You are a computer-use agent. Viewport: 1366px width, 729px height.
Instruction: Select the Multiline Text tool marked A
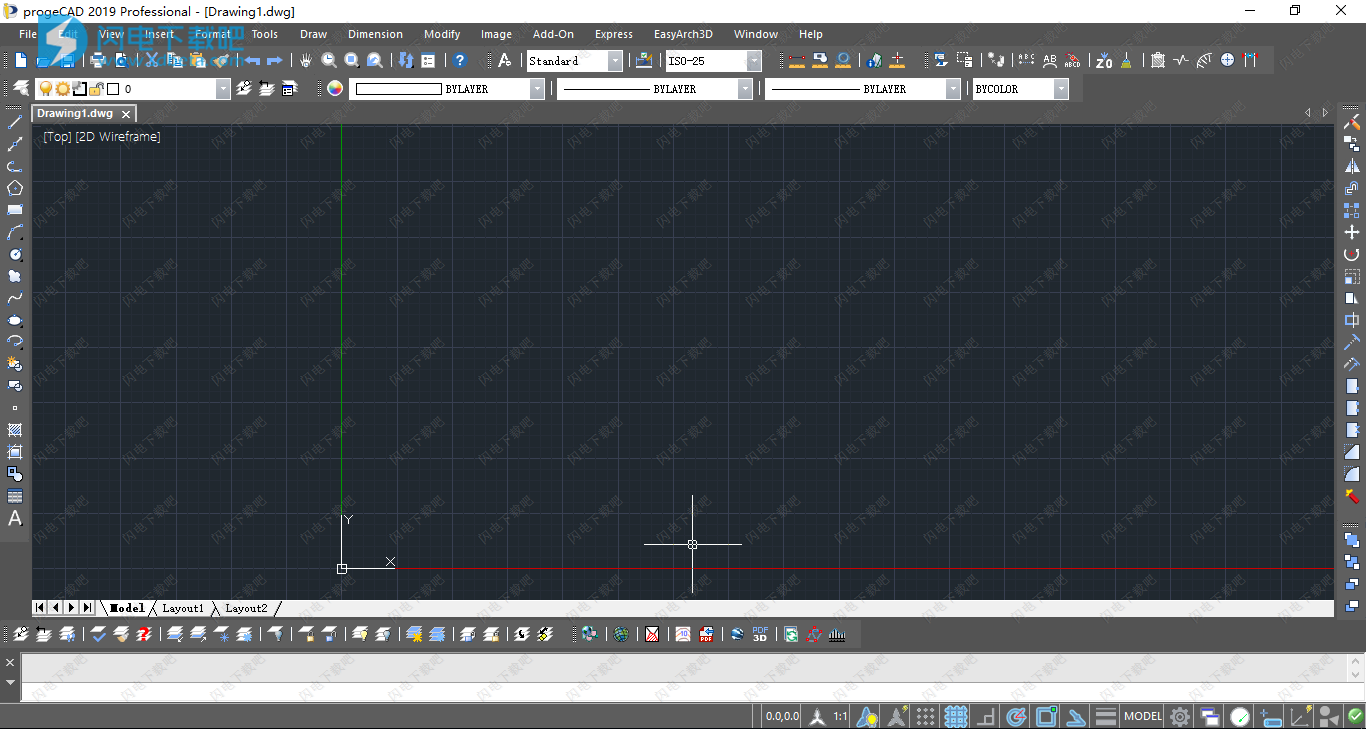(15, 518)
